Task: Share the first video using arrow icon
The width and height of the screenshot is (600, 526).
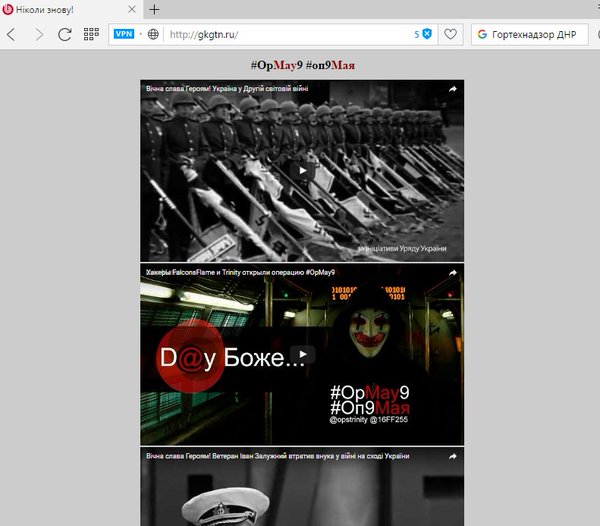Action: 453,89
